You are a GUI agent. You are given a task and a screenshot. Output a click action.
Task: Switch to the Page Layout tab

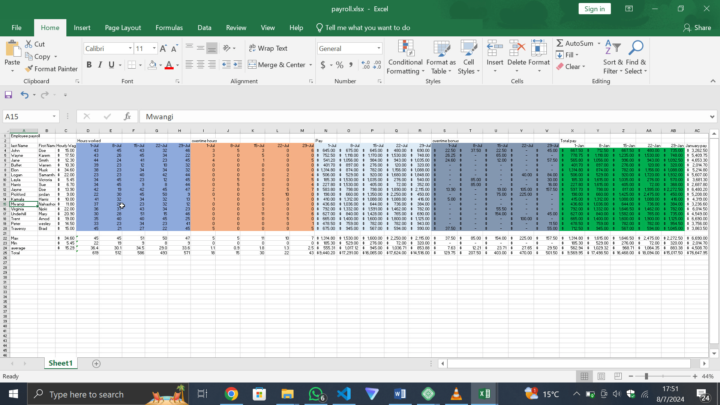coord(123,28)
